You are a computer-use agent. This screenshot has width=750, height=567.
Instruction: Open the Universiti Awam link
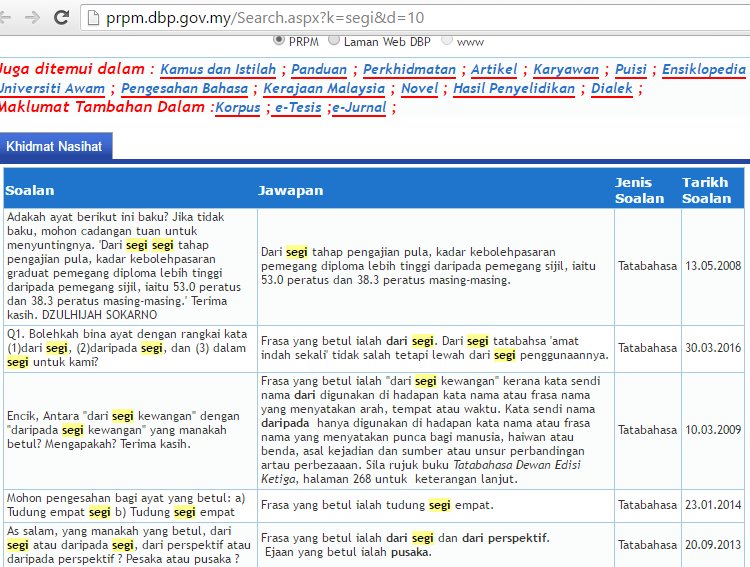point(52,89)
